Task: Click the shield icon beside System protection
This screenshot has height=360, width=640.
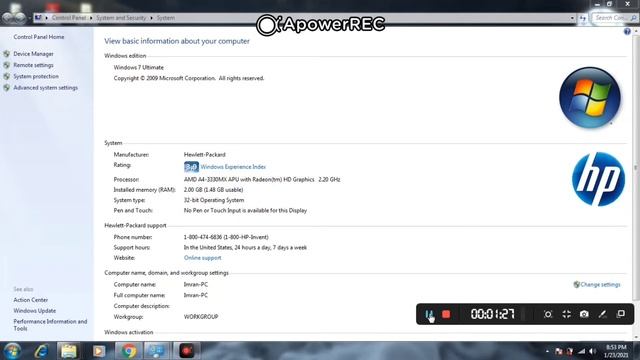Action: coord(7,76)
